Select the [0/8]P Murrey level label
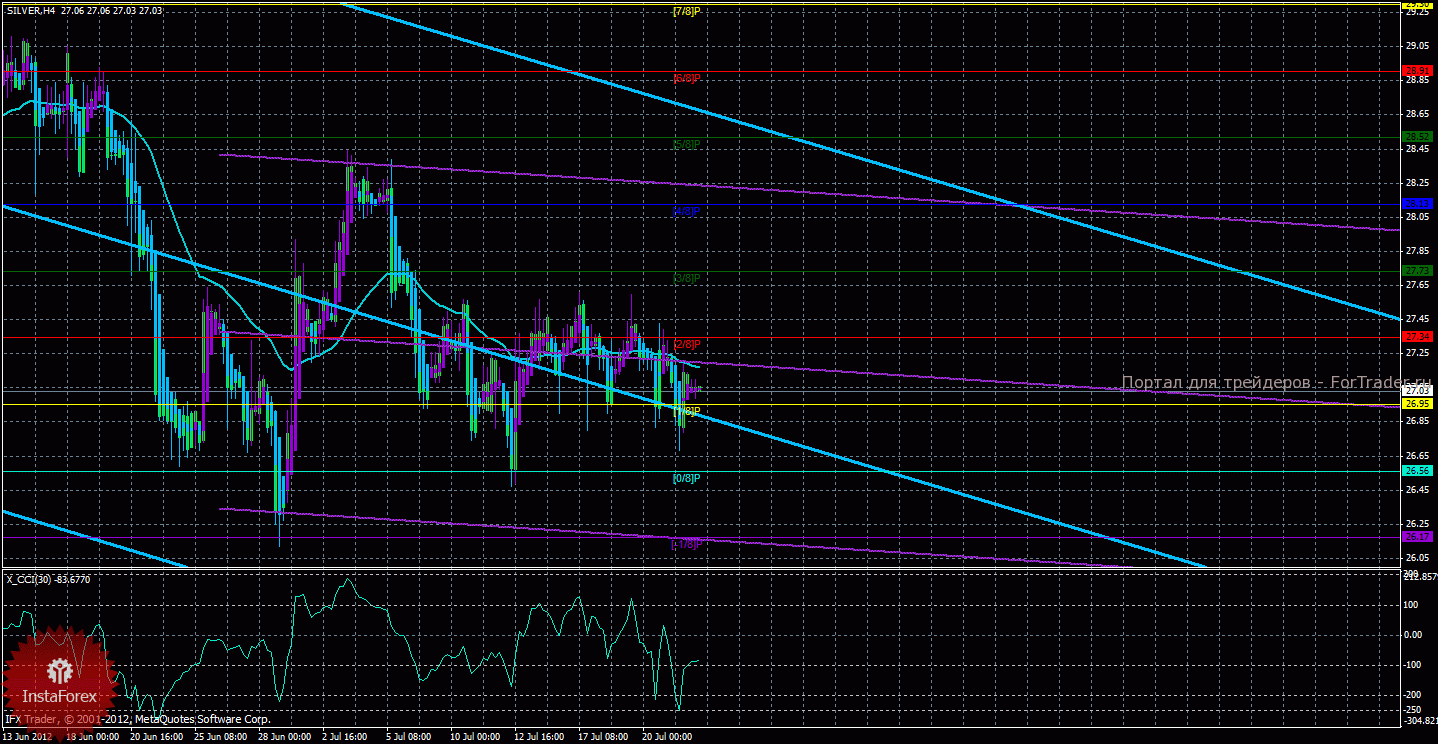The height and width of the screenshot is (744, 1438). coord(685,478)
